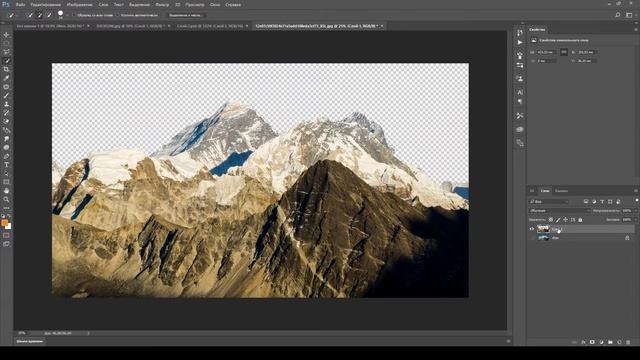Toggle lock position icon
640x360 pixels.
pos(565,220)
